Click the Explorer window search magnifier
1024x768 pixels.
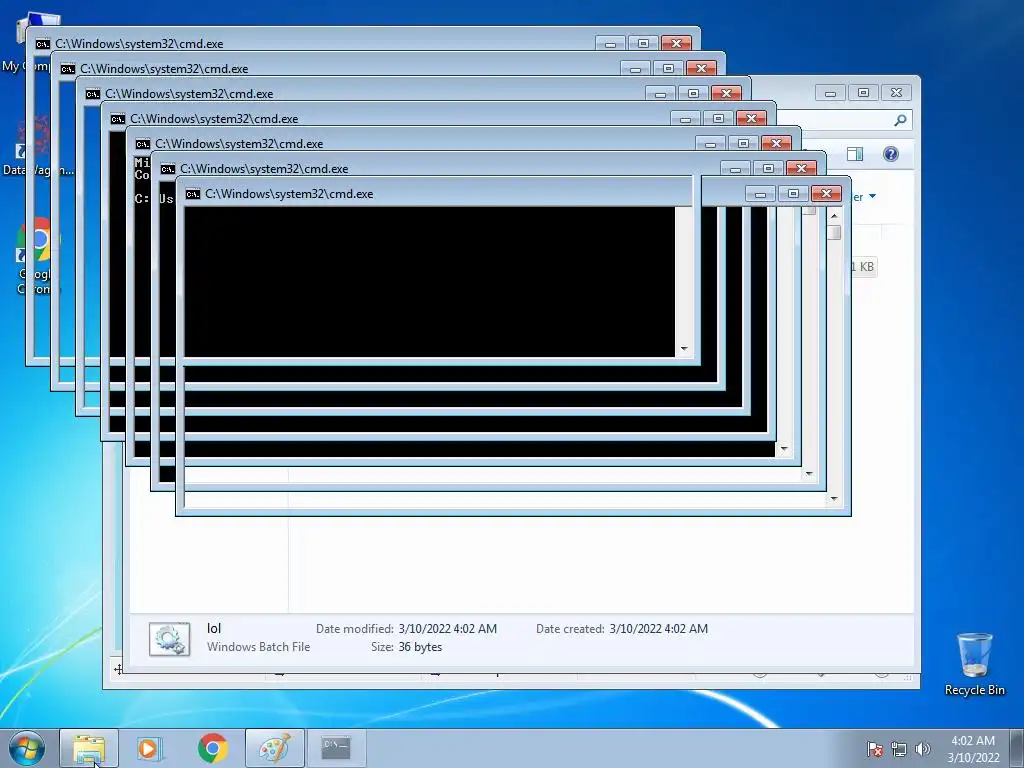pyautogui.click(x=900, y=120)
